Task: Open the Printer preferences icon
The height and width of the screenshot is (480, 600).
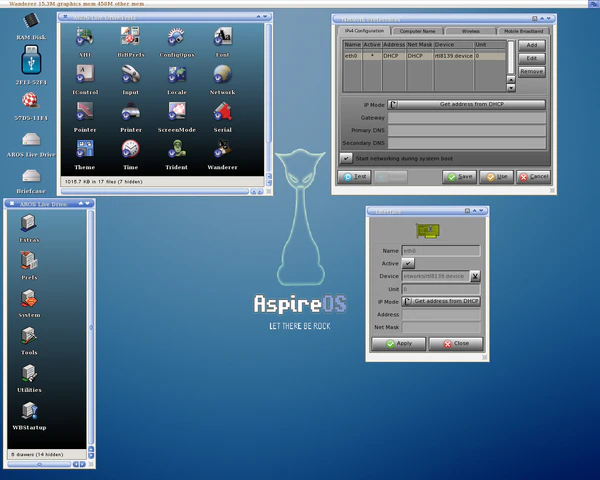Action: click(x=130, y=111)
